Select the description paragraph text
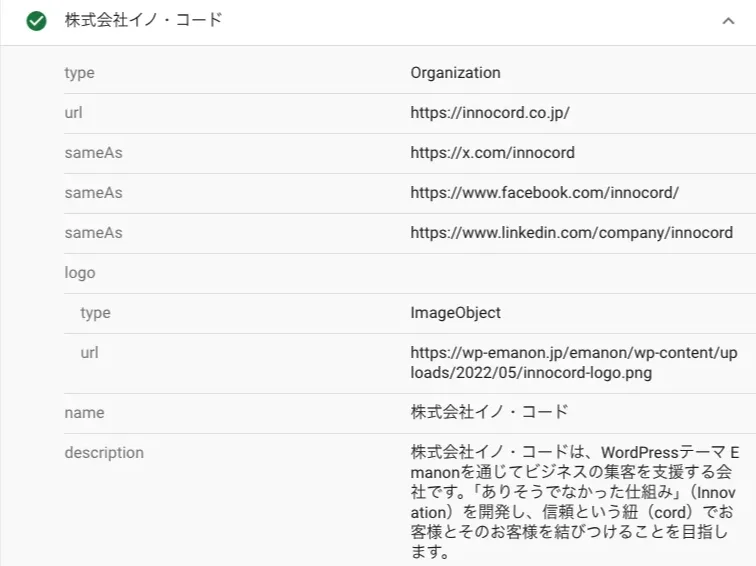 (x=574, y=502)
